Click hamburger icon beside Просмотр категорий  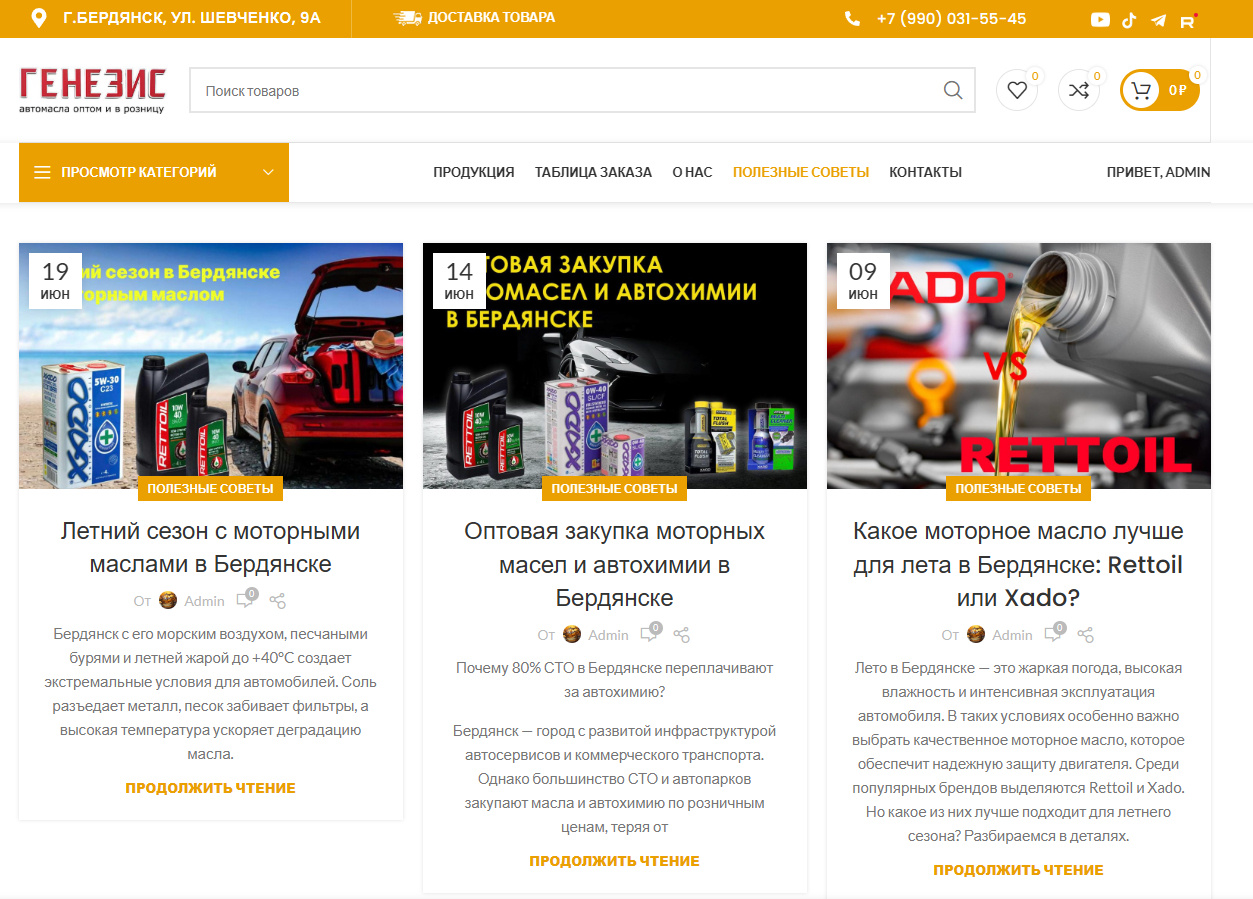[42, 172]
